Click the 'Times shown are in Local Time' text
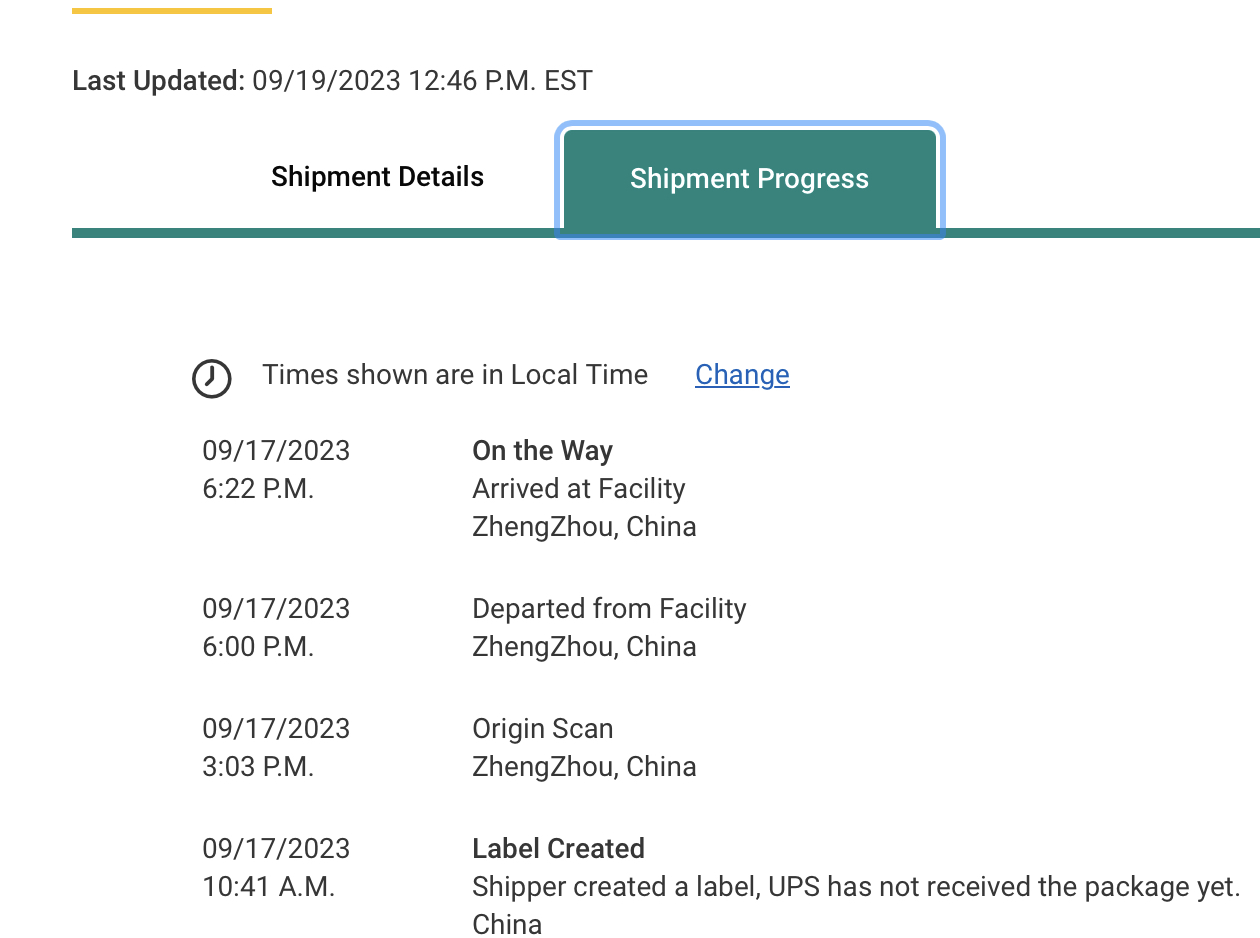 click(x=455, y=375)
